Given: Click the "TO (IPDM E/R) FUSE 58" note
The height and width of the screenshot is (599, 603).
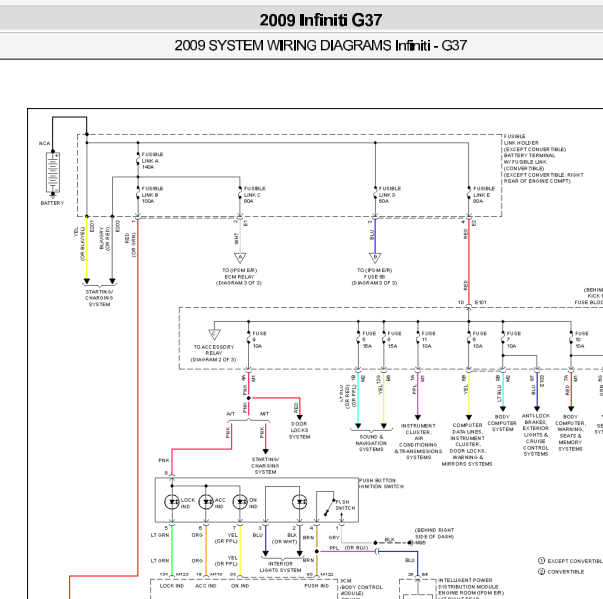Looking at the screenshot, I should (x=374, y=277).
